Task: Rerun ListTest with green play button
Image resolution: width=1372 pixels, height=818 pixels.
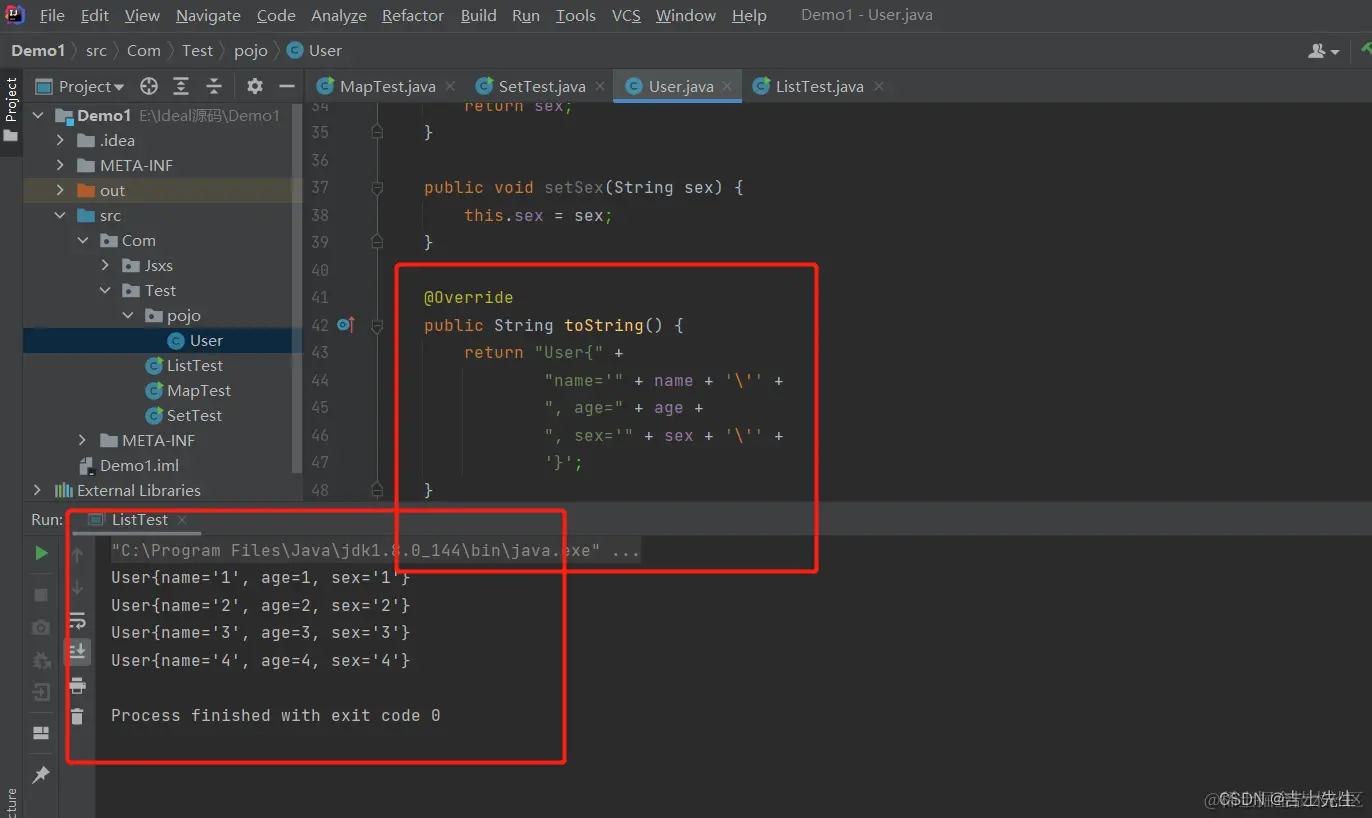Action: pyautogui.click(x=41, y=553)
